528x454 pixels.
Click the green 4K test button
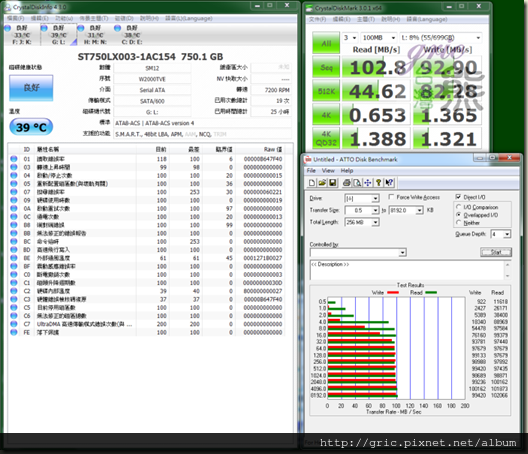[x=326, y=115]
